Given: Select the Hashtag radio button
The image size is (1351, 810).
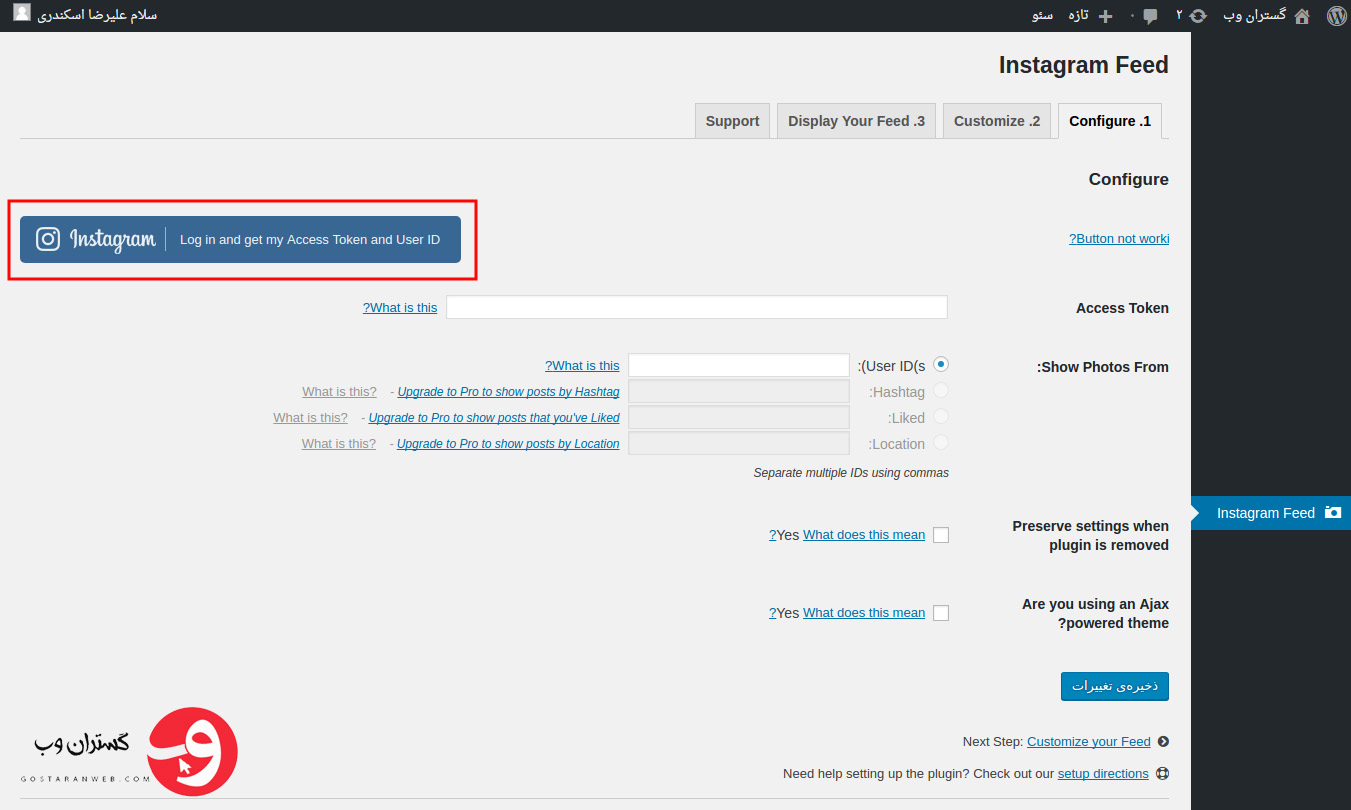Looking at the screenshot, I should pos(940,391).
